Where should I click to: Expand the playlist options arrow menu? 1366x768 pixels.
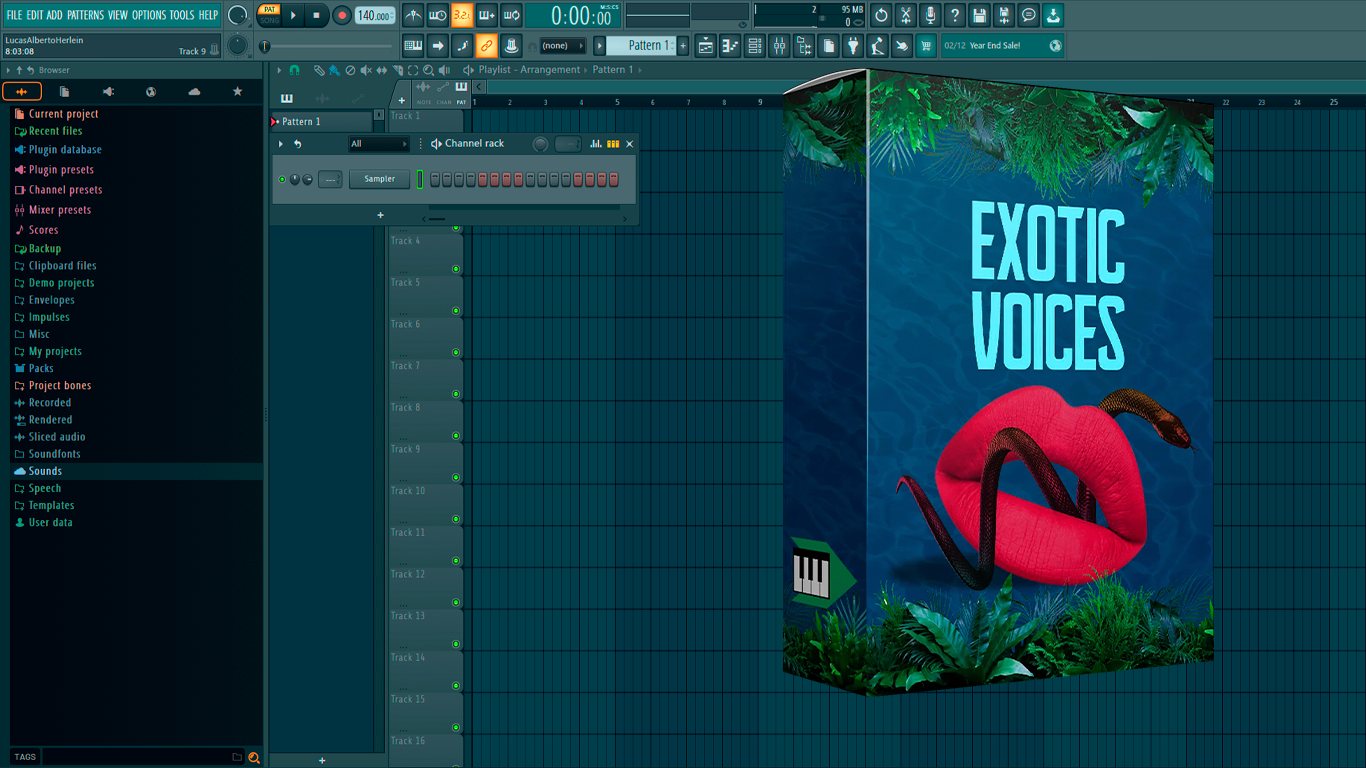click(281, 70)
